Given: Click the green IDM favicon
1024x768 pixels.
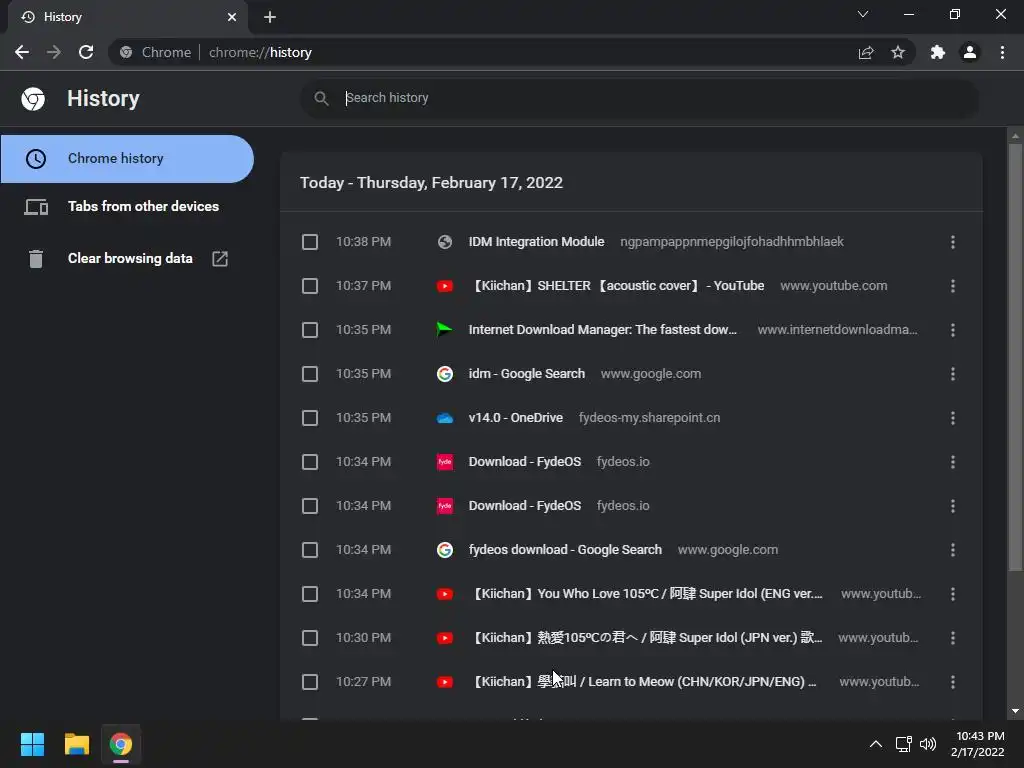Looking at the screenshot, I should 445,330.
